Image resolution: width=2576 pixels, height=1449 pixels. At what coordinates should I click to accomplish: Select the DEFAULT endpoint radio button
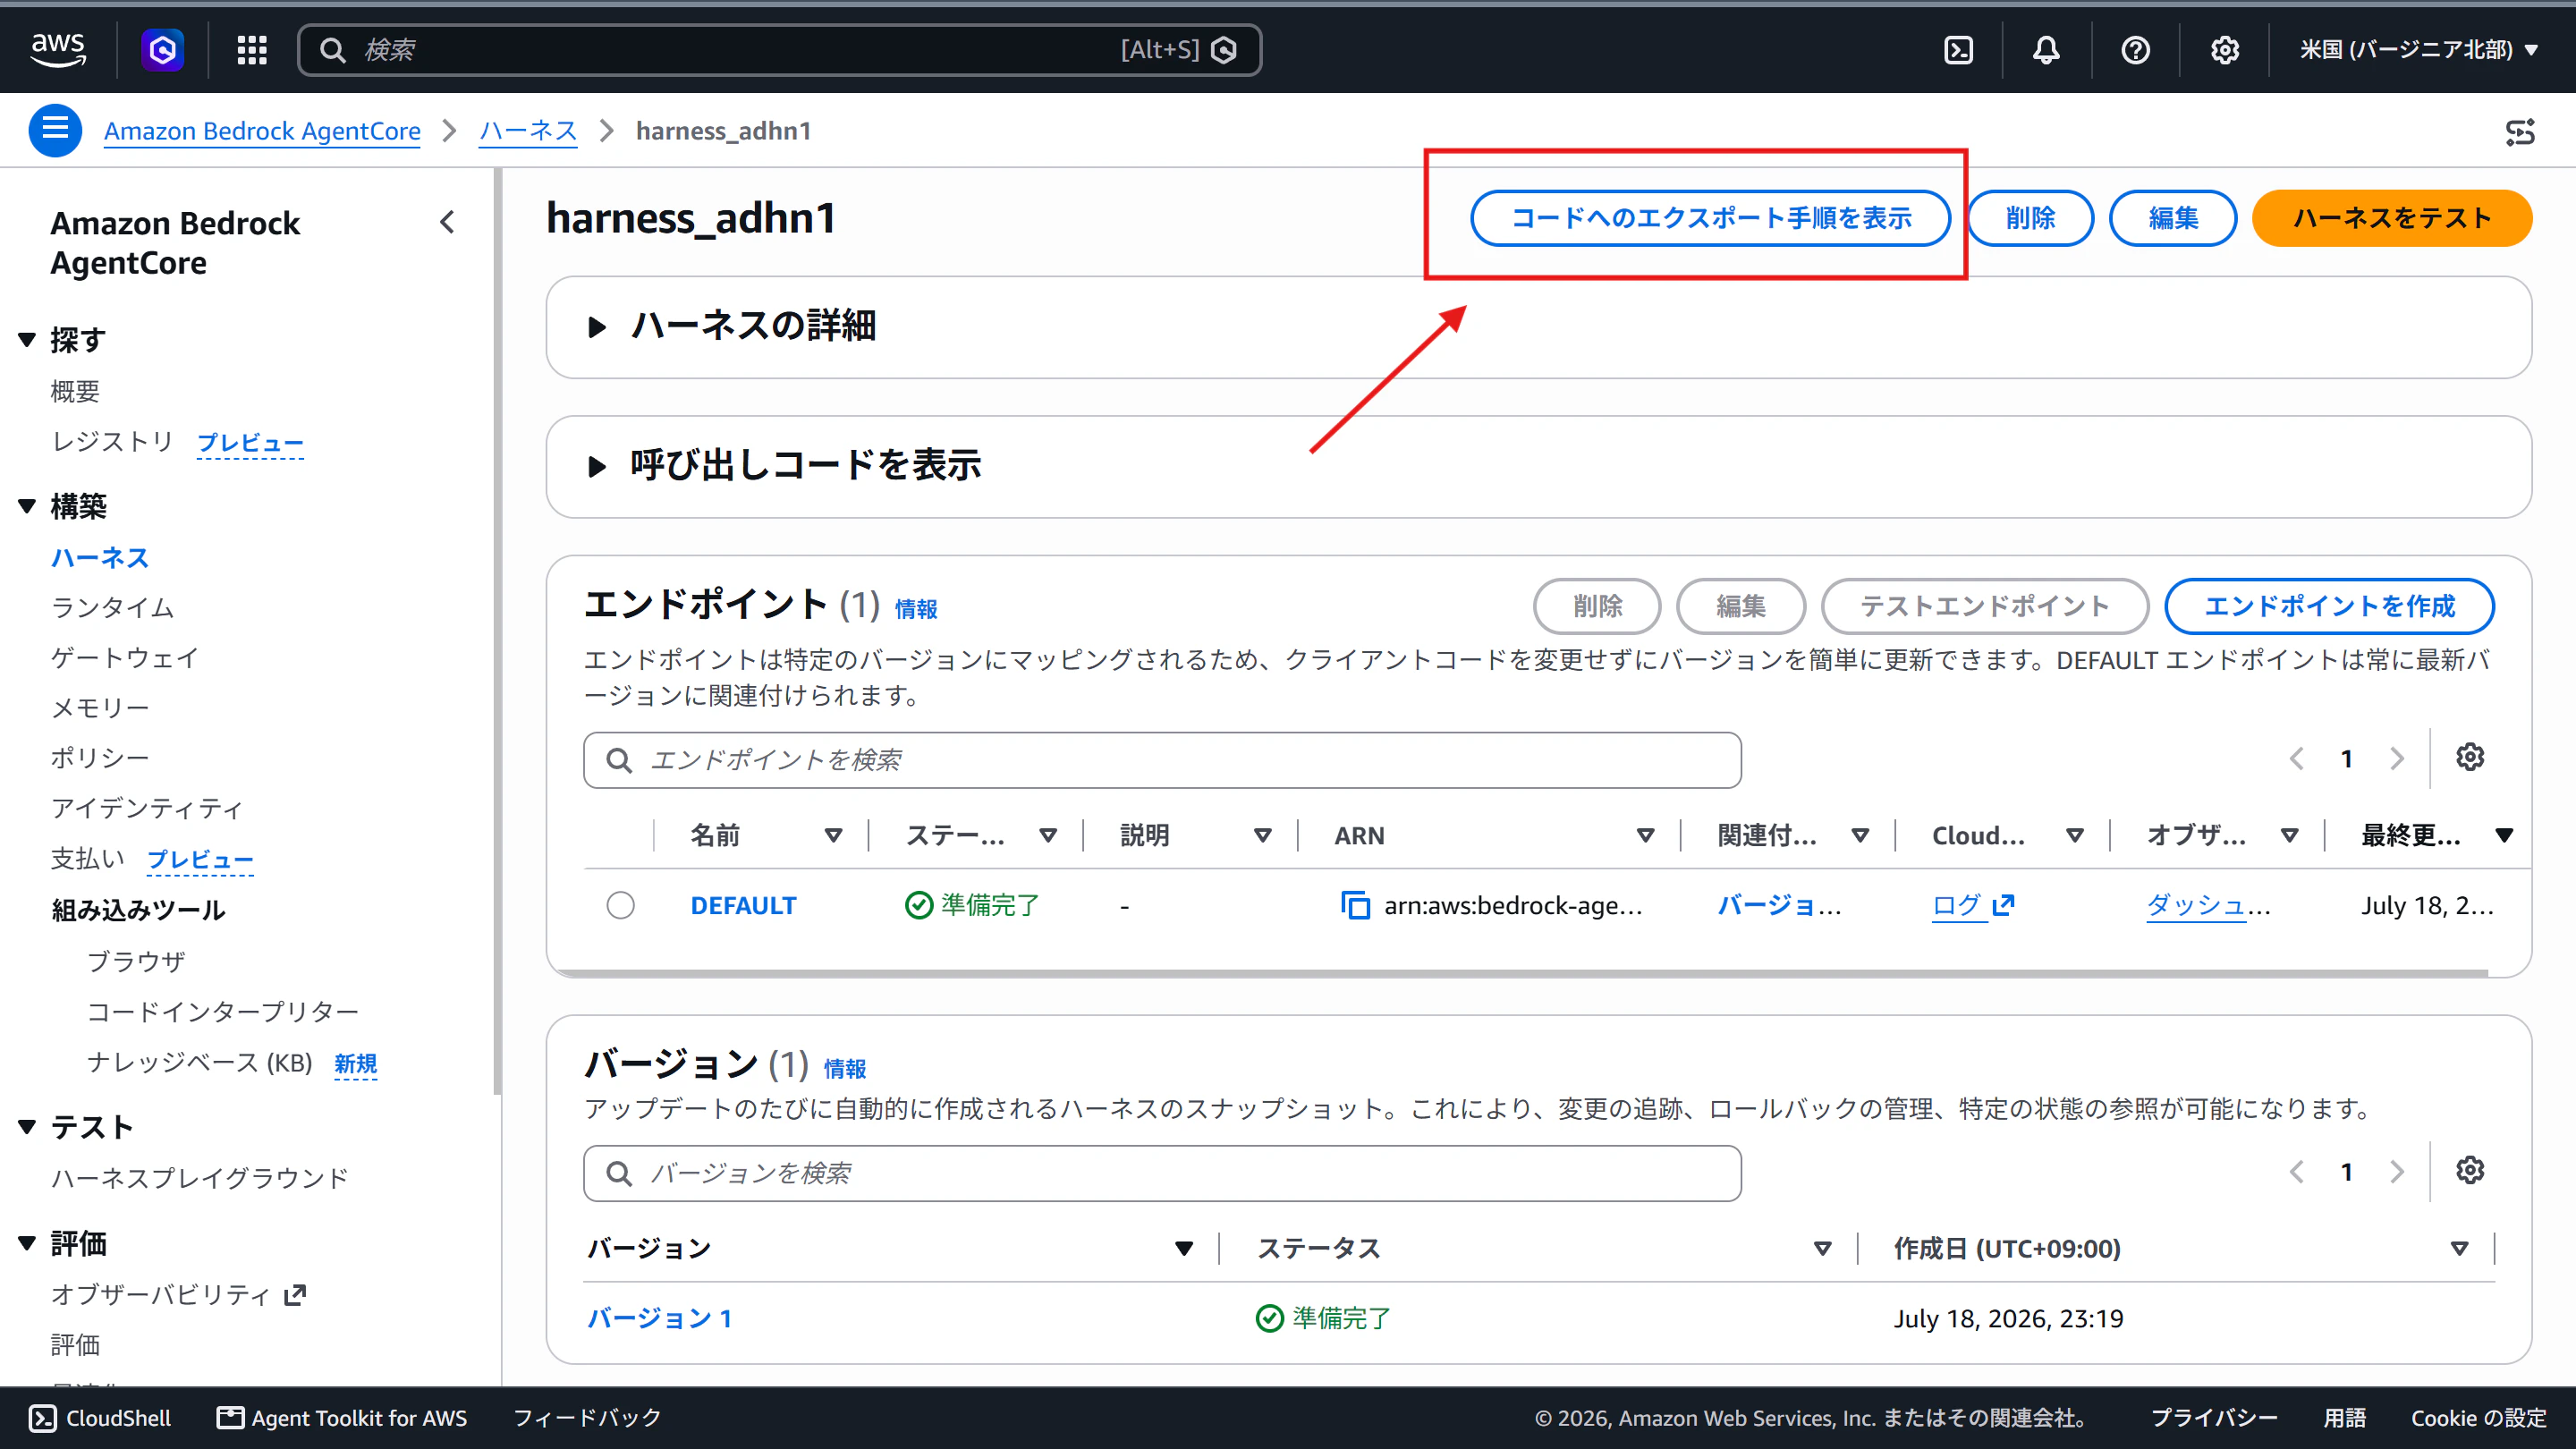(620, 905)
